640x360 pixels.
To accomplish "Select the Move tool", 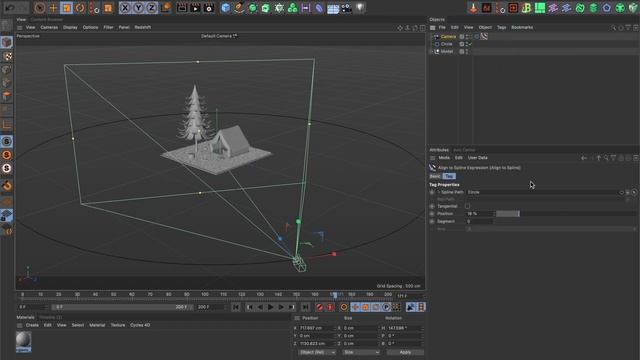I will click(53, 8).
